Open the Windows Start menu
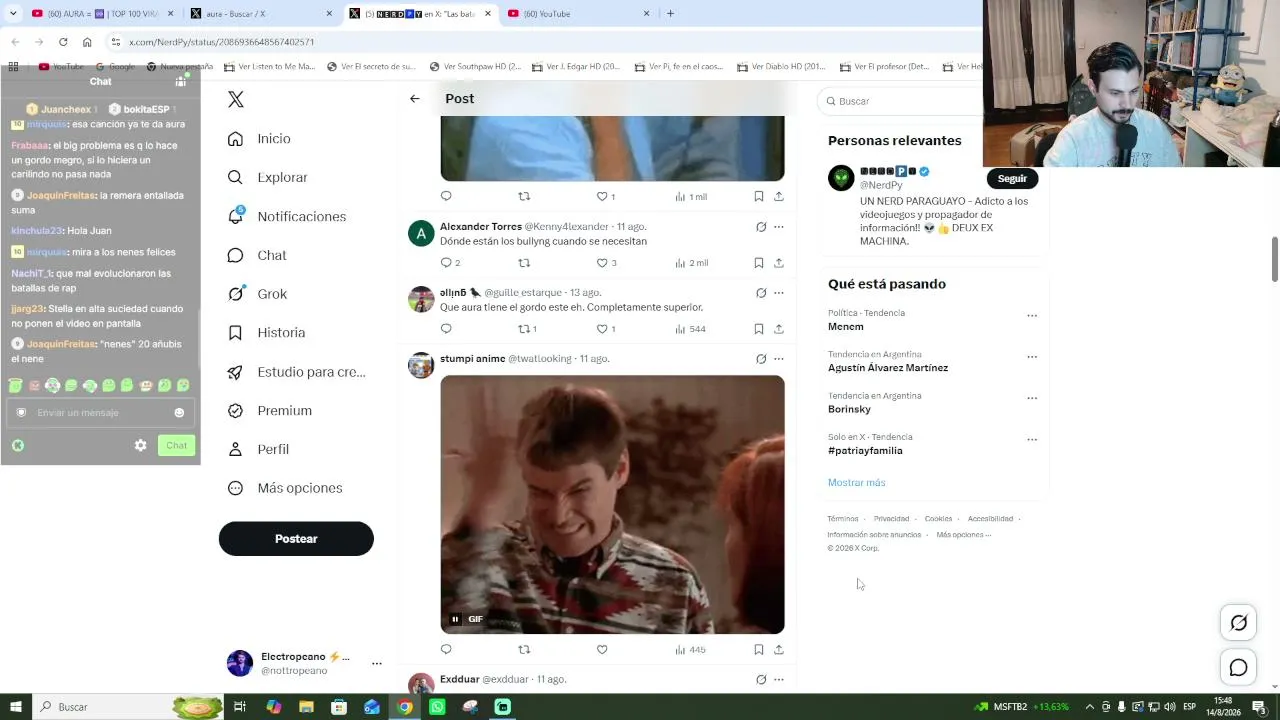Screen dimensions: 1280x720 tap(16, 707)
